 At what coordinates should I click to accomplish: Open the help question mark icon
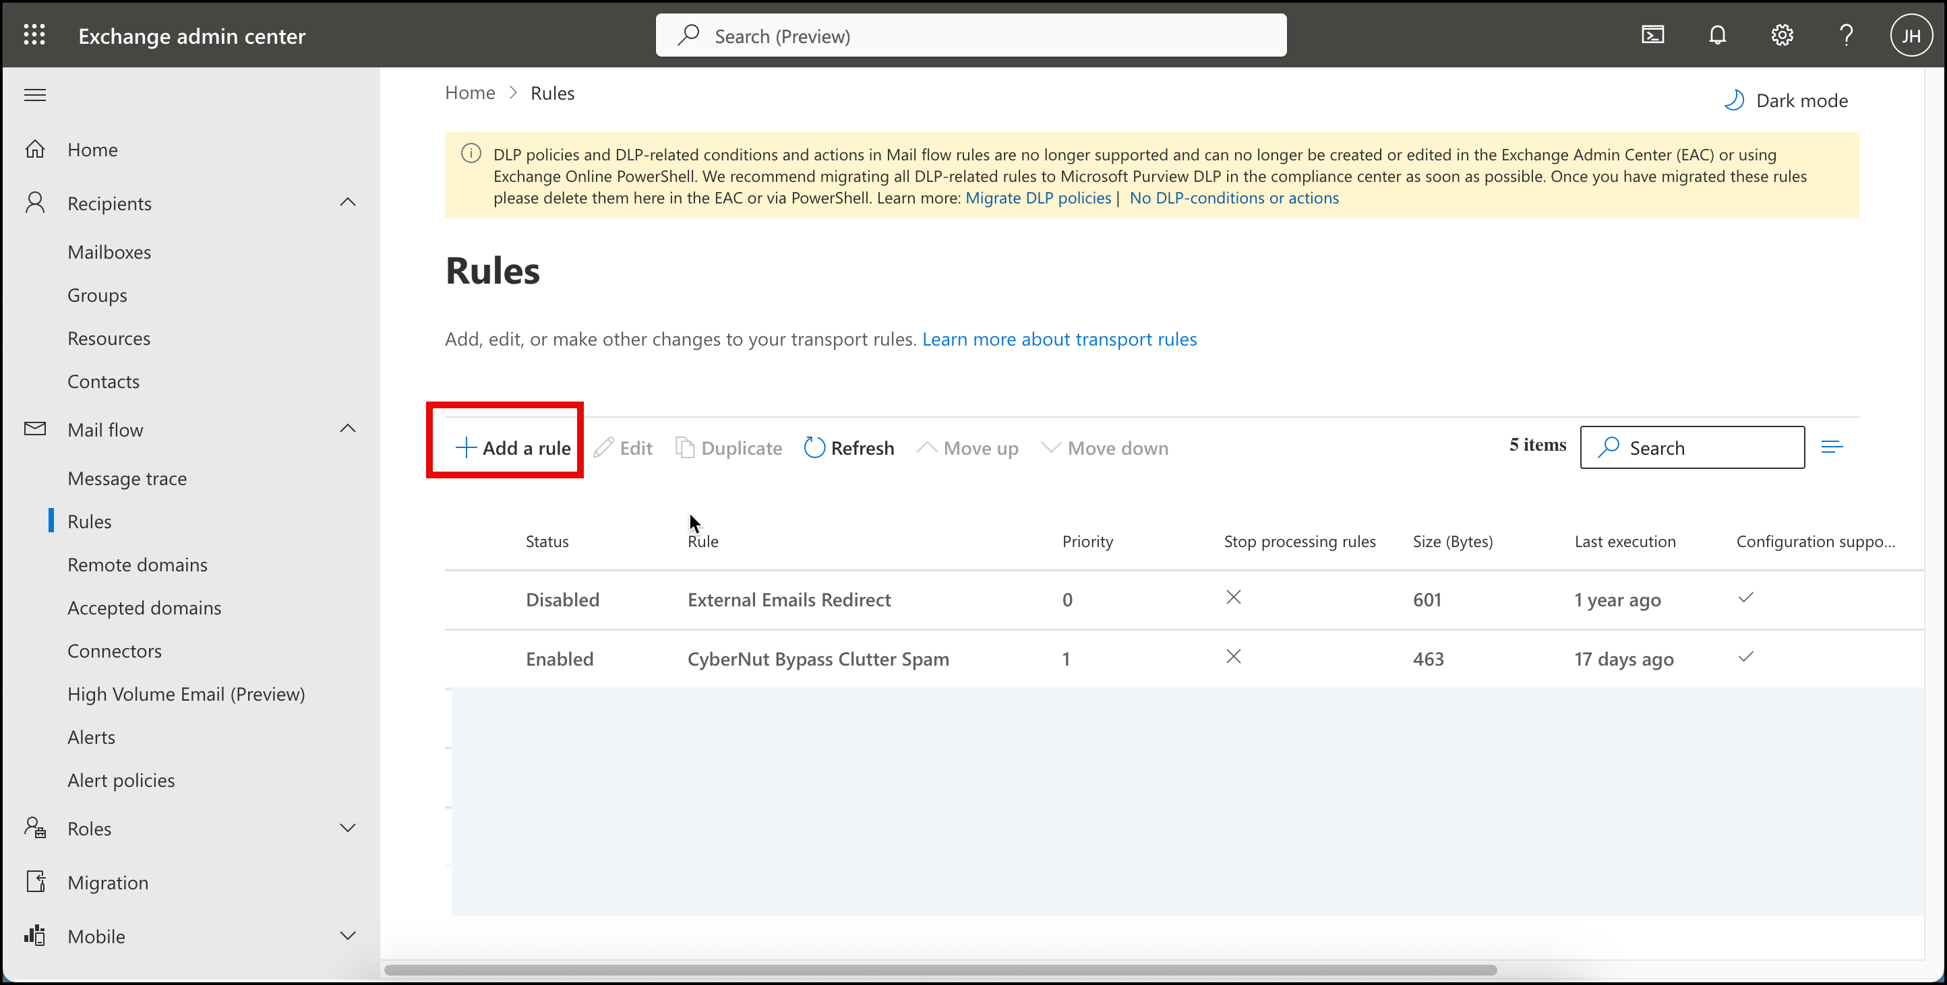(x=1846, y=34)
